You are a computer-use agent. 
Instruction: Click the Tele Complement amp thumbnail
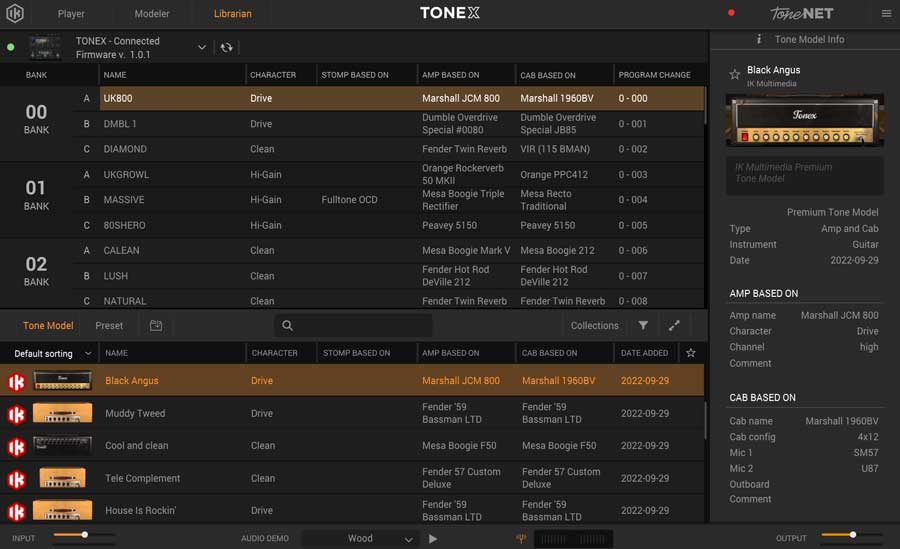63,478
